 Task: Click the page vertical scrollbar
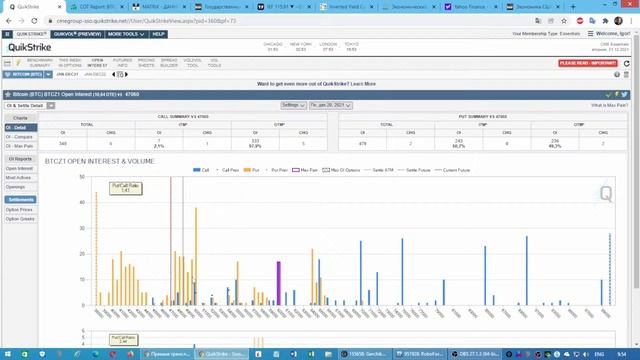pos(637,163)
